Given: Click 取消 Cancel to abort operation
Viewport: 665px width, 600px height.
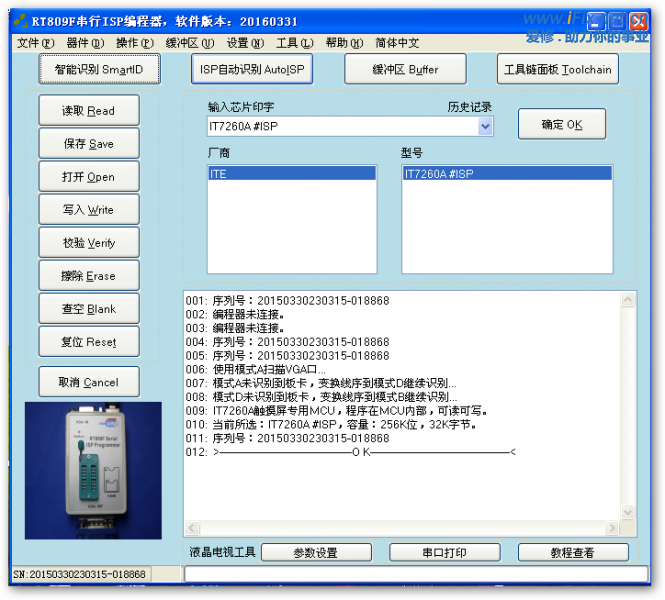Looking at the screenshot, I should pyautogui.click(x=89, y=382).
